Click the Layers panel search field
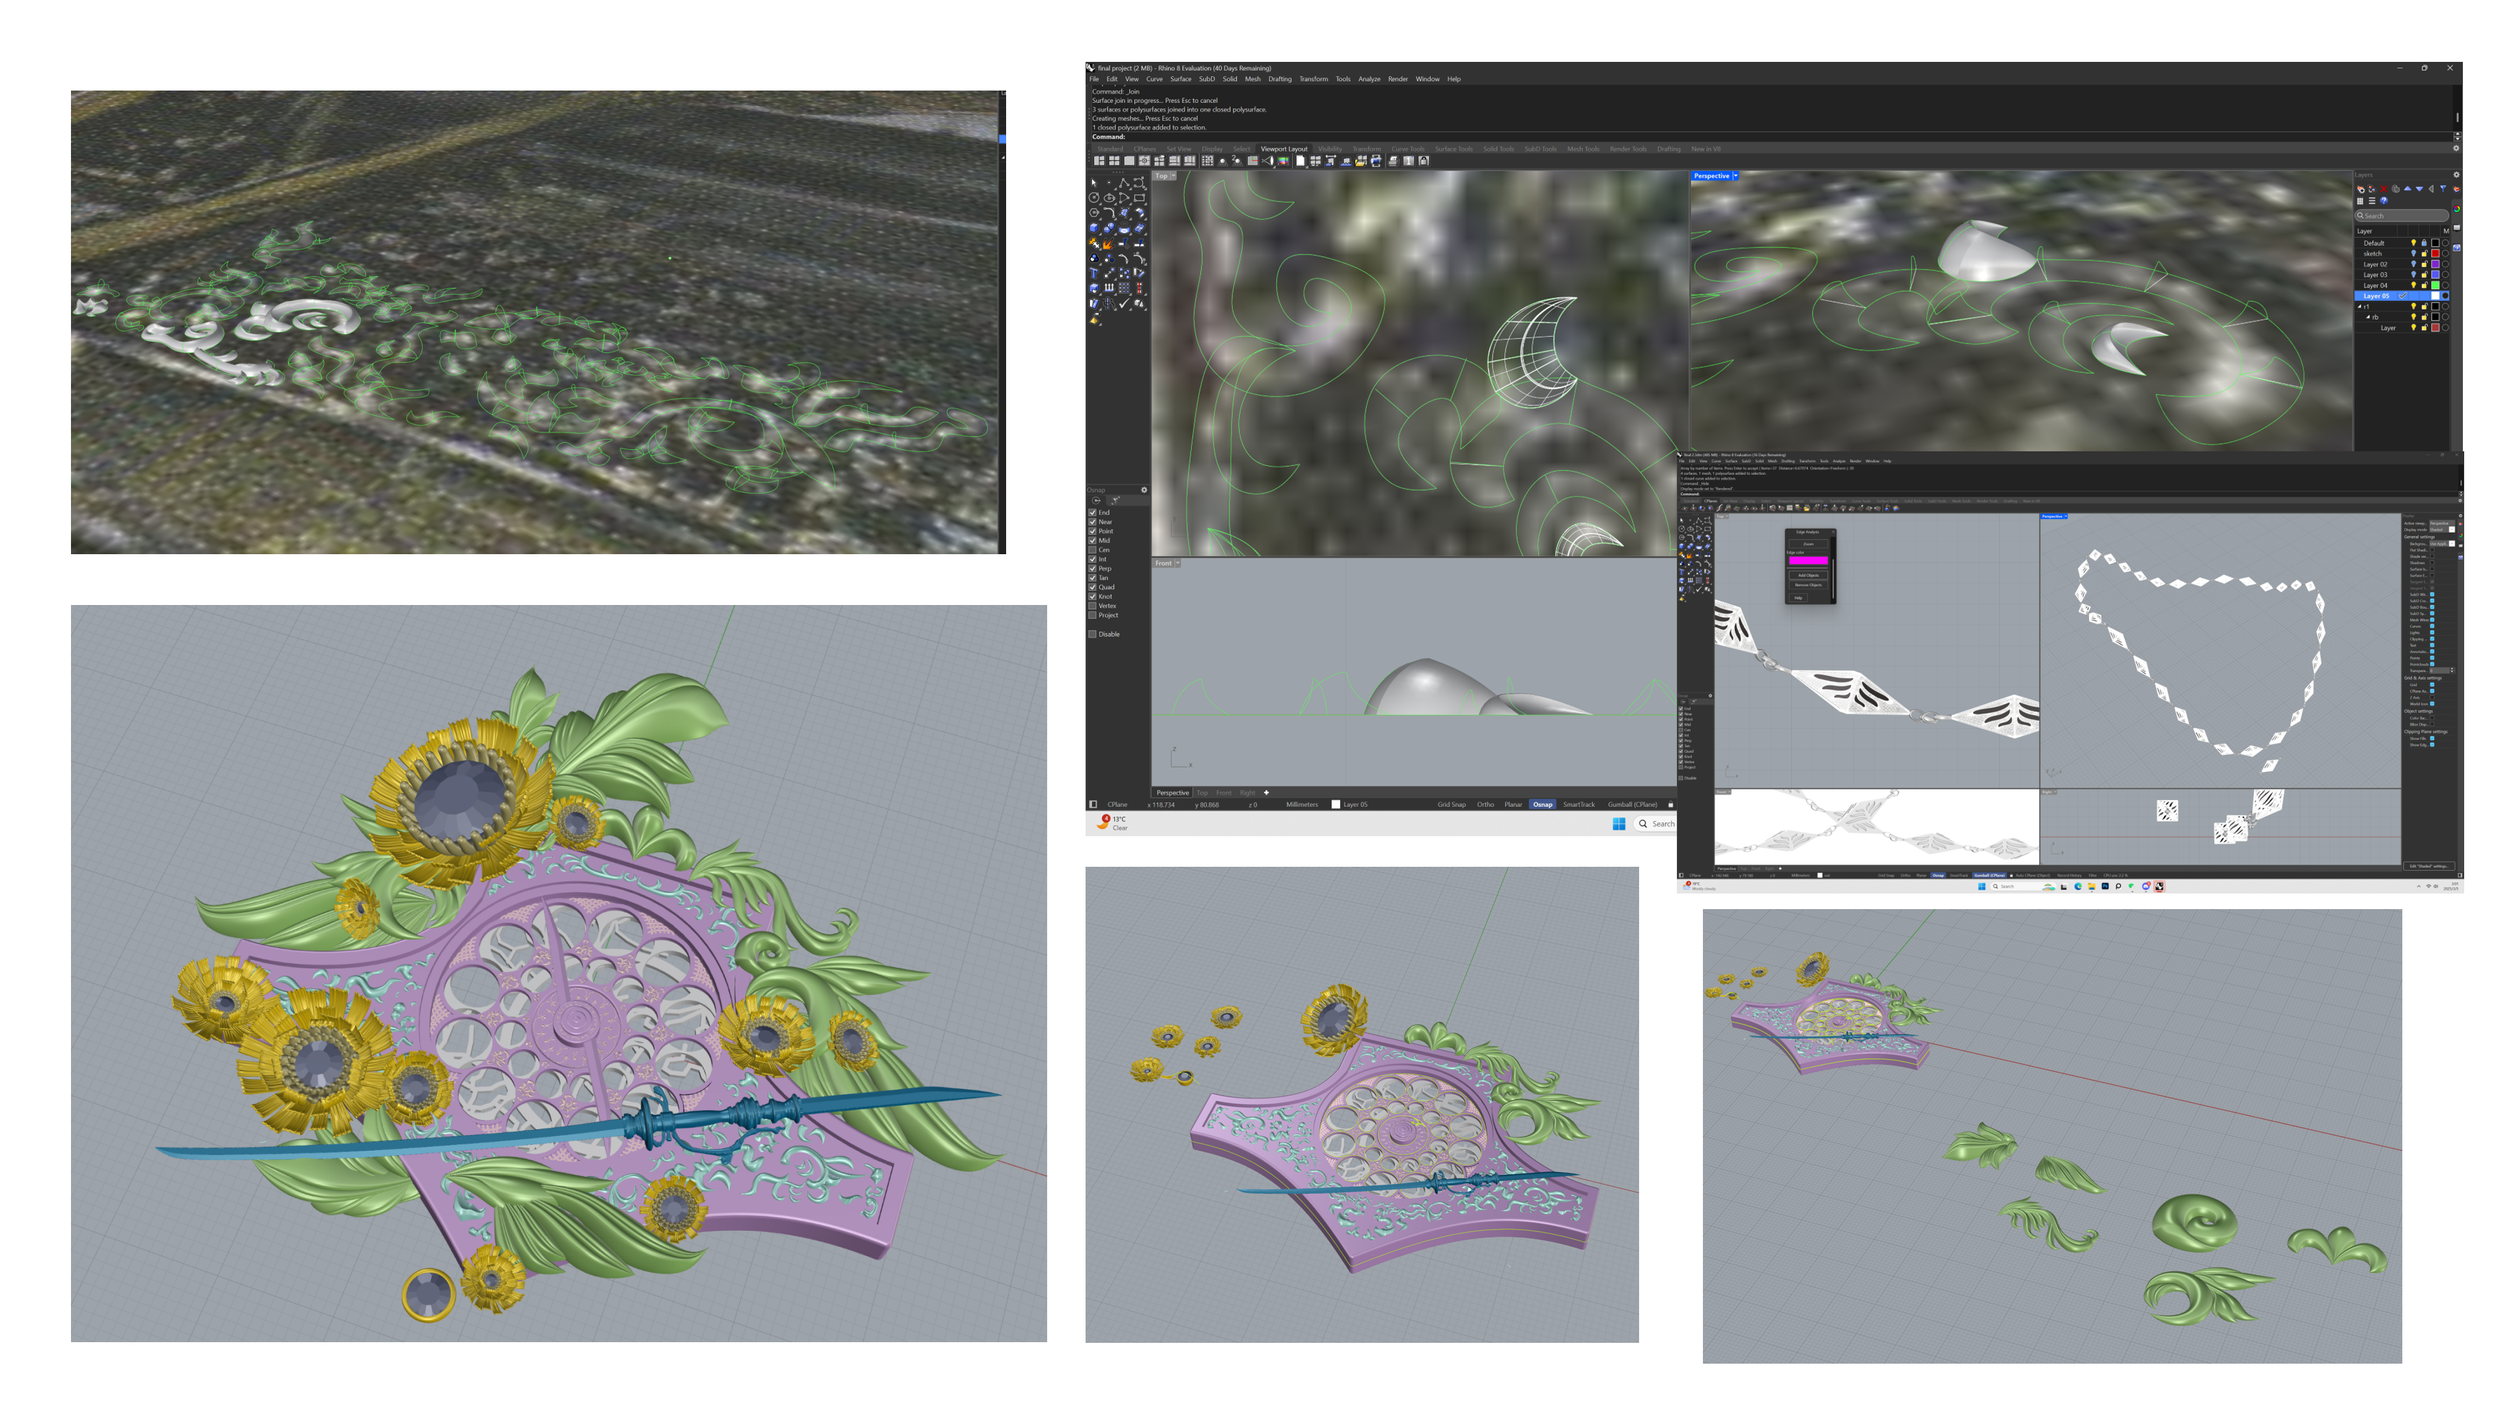Image resolution: width=2500 pixels, height=1406 pixels. (2402, 216)
